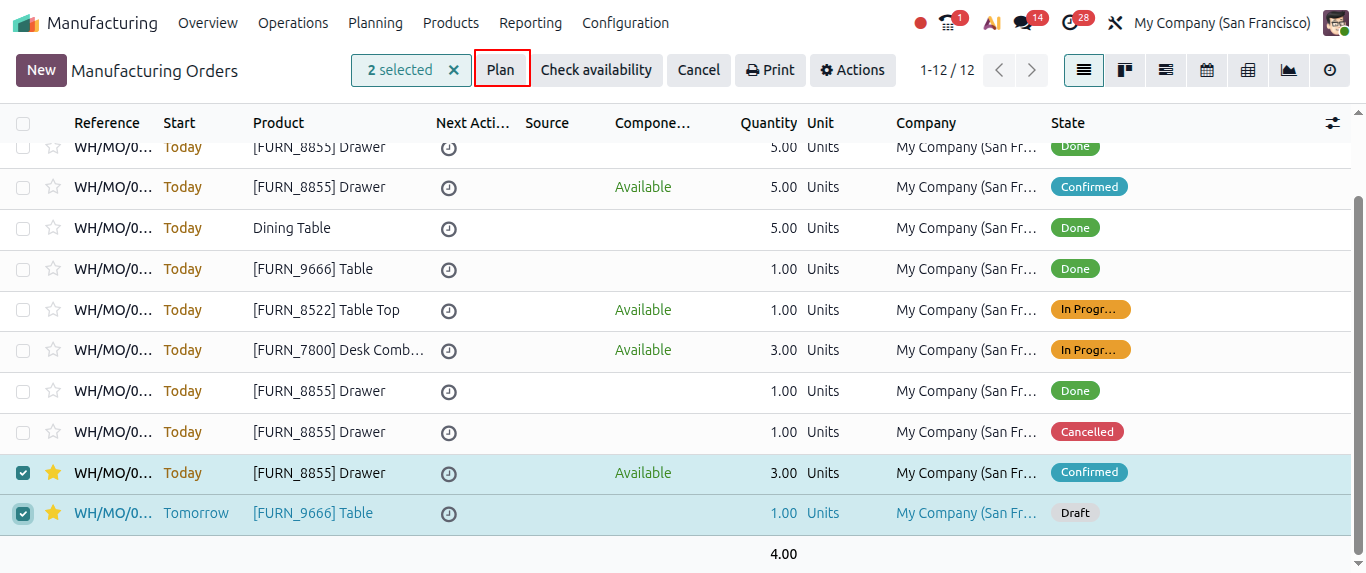1366x573 pixels.
Task: Select the Desk Combination row checkbox
Action: 23,351
